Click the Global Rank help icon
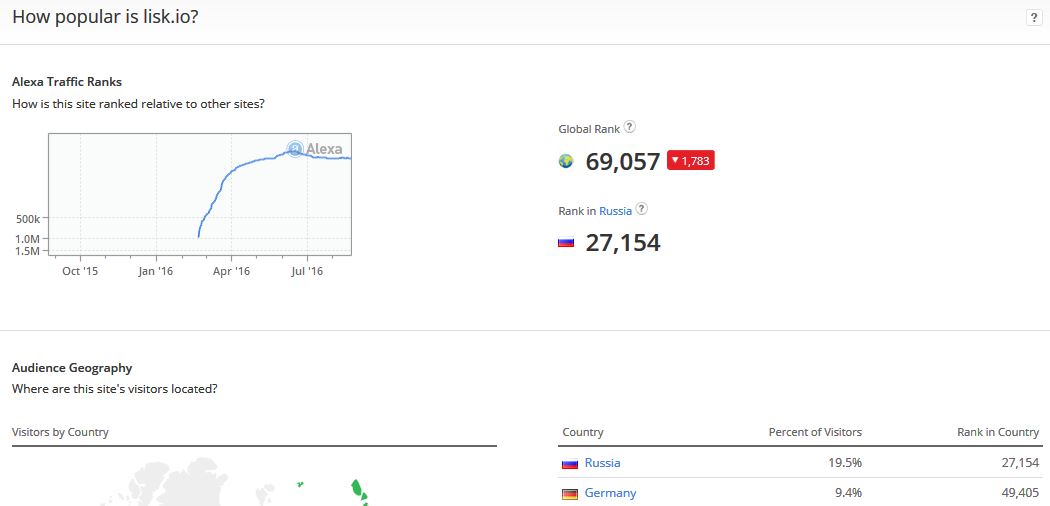 pyautogui.click(x=629, y=126)
